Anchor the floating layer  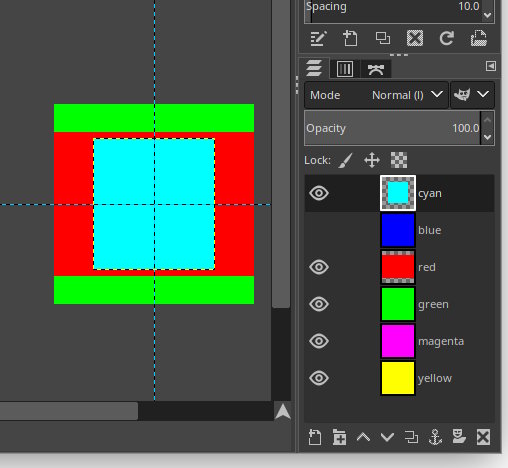(435, 437)
